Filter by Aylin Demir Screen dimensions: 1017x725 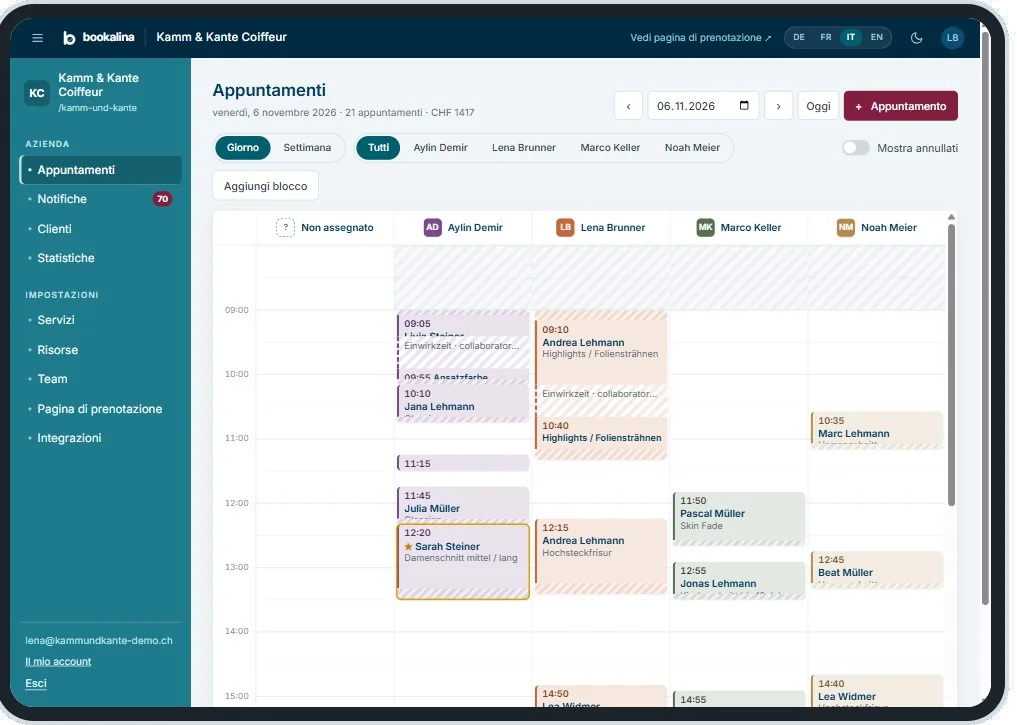(440, 148)
